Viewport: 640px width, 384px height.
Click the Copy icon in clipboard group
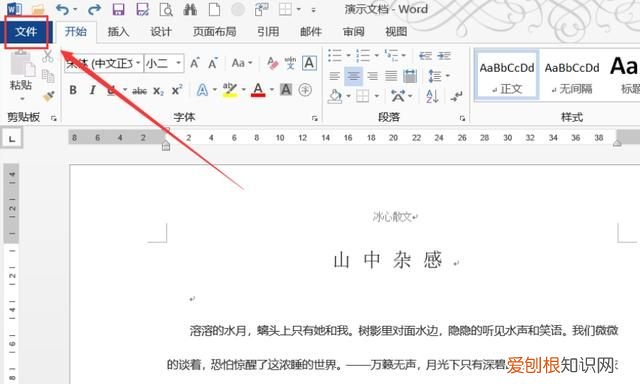coord(48,76)
